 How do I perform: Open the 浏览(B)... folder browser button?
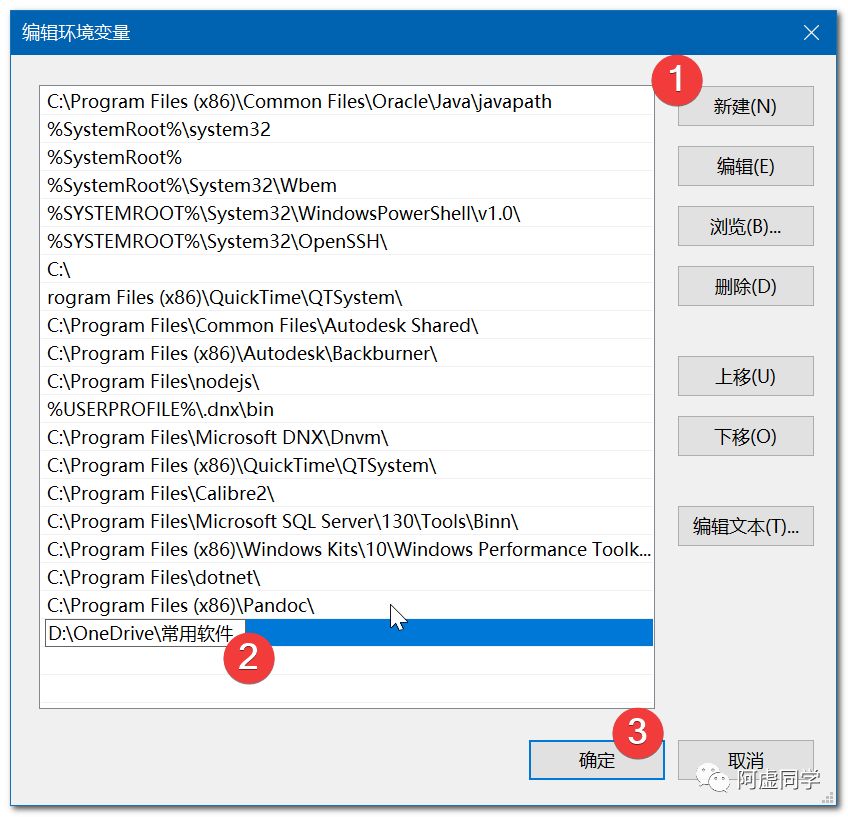pyautogui.click(x=745, y=226)
